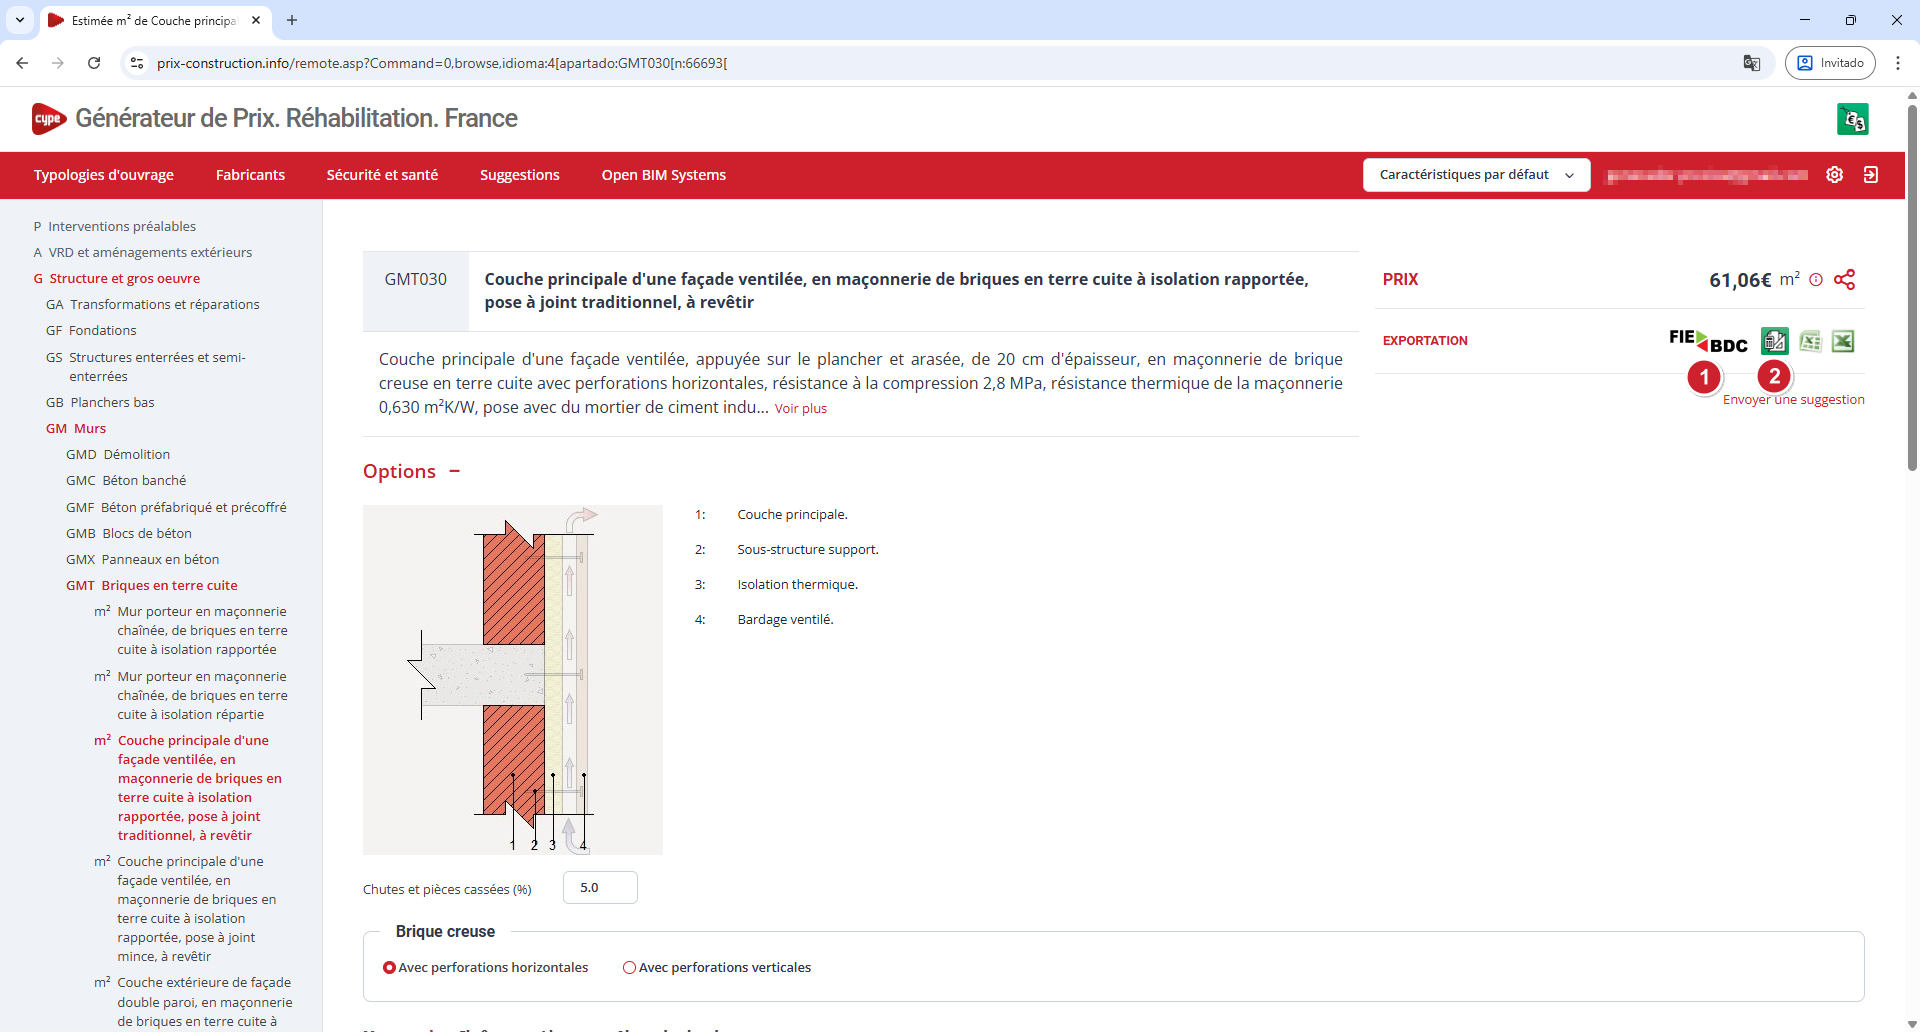The width and height of the screenshot is (1920, 1032).
Task: Click the 'Chutes et pièces cassées' input field
Action: point(599,888)
